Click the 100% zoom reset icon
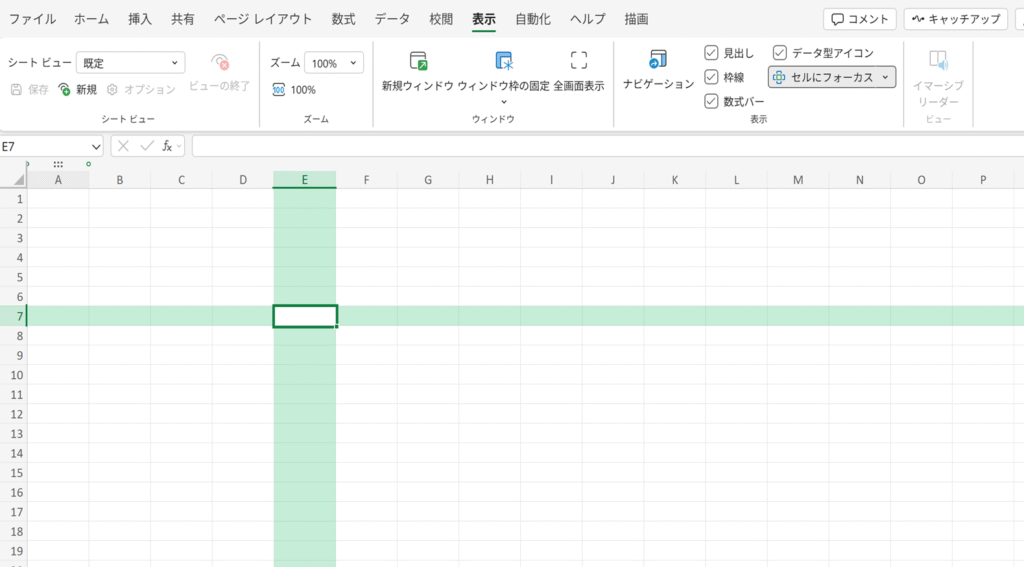The width and height of the screenshot is (1024, 567). tap(280, 90)
